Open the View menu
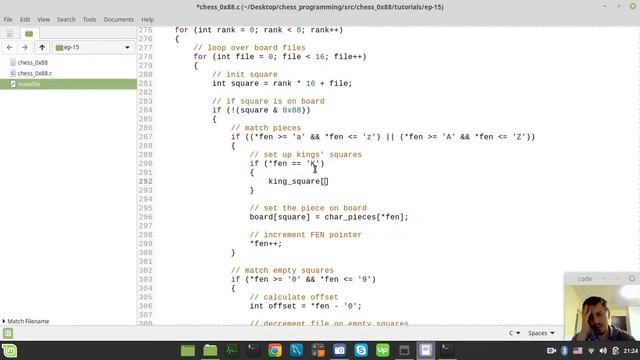The width and height of the screenshot is (640, 360). pyautogui.click(x=43, y=19)
